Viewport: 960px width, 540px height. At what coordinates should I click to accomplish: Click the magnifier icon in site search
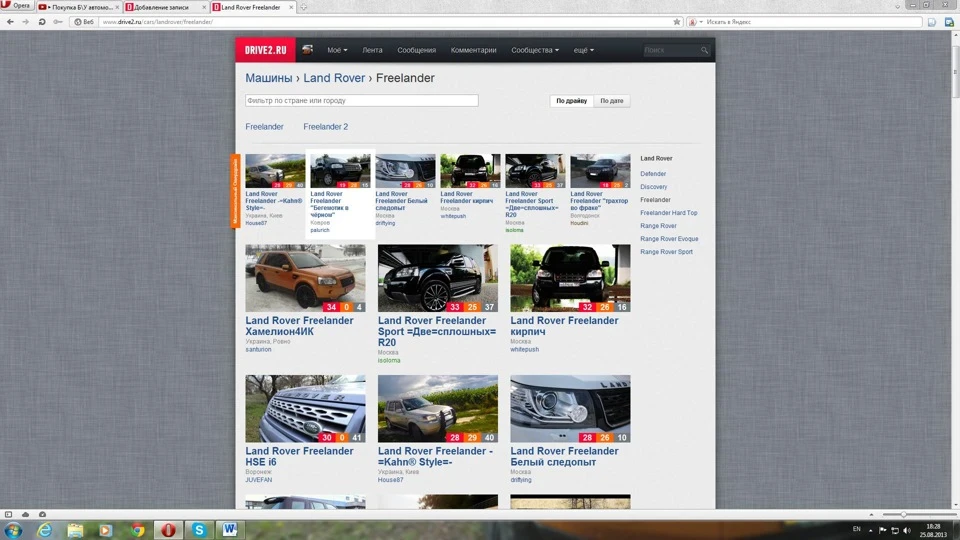click(x=705, y=50)
